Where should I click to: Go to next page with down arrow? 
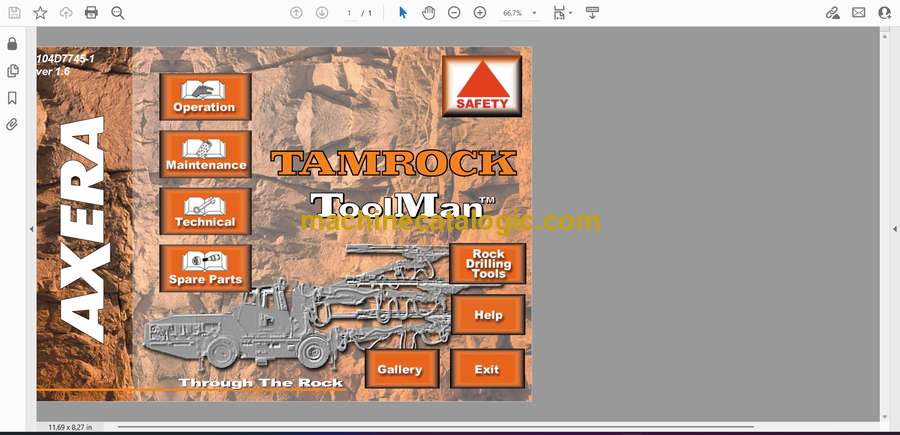click(322, 13)
